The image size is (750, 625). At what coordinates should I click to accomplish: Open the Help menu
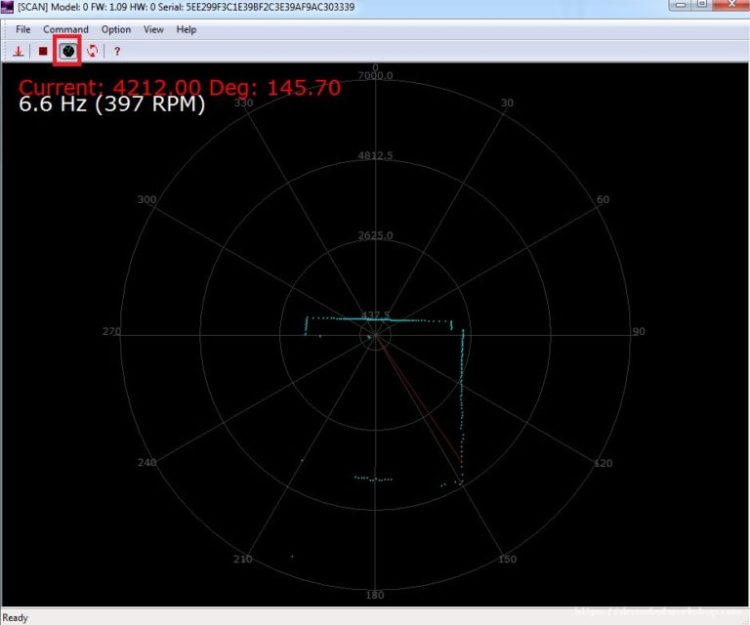pos(186,30)
